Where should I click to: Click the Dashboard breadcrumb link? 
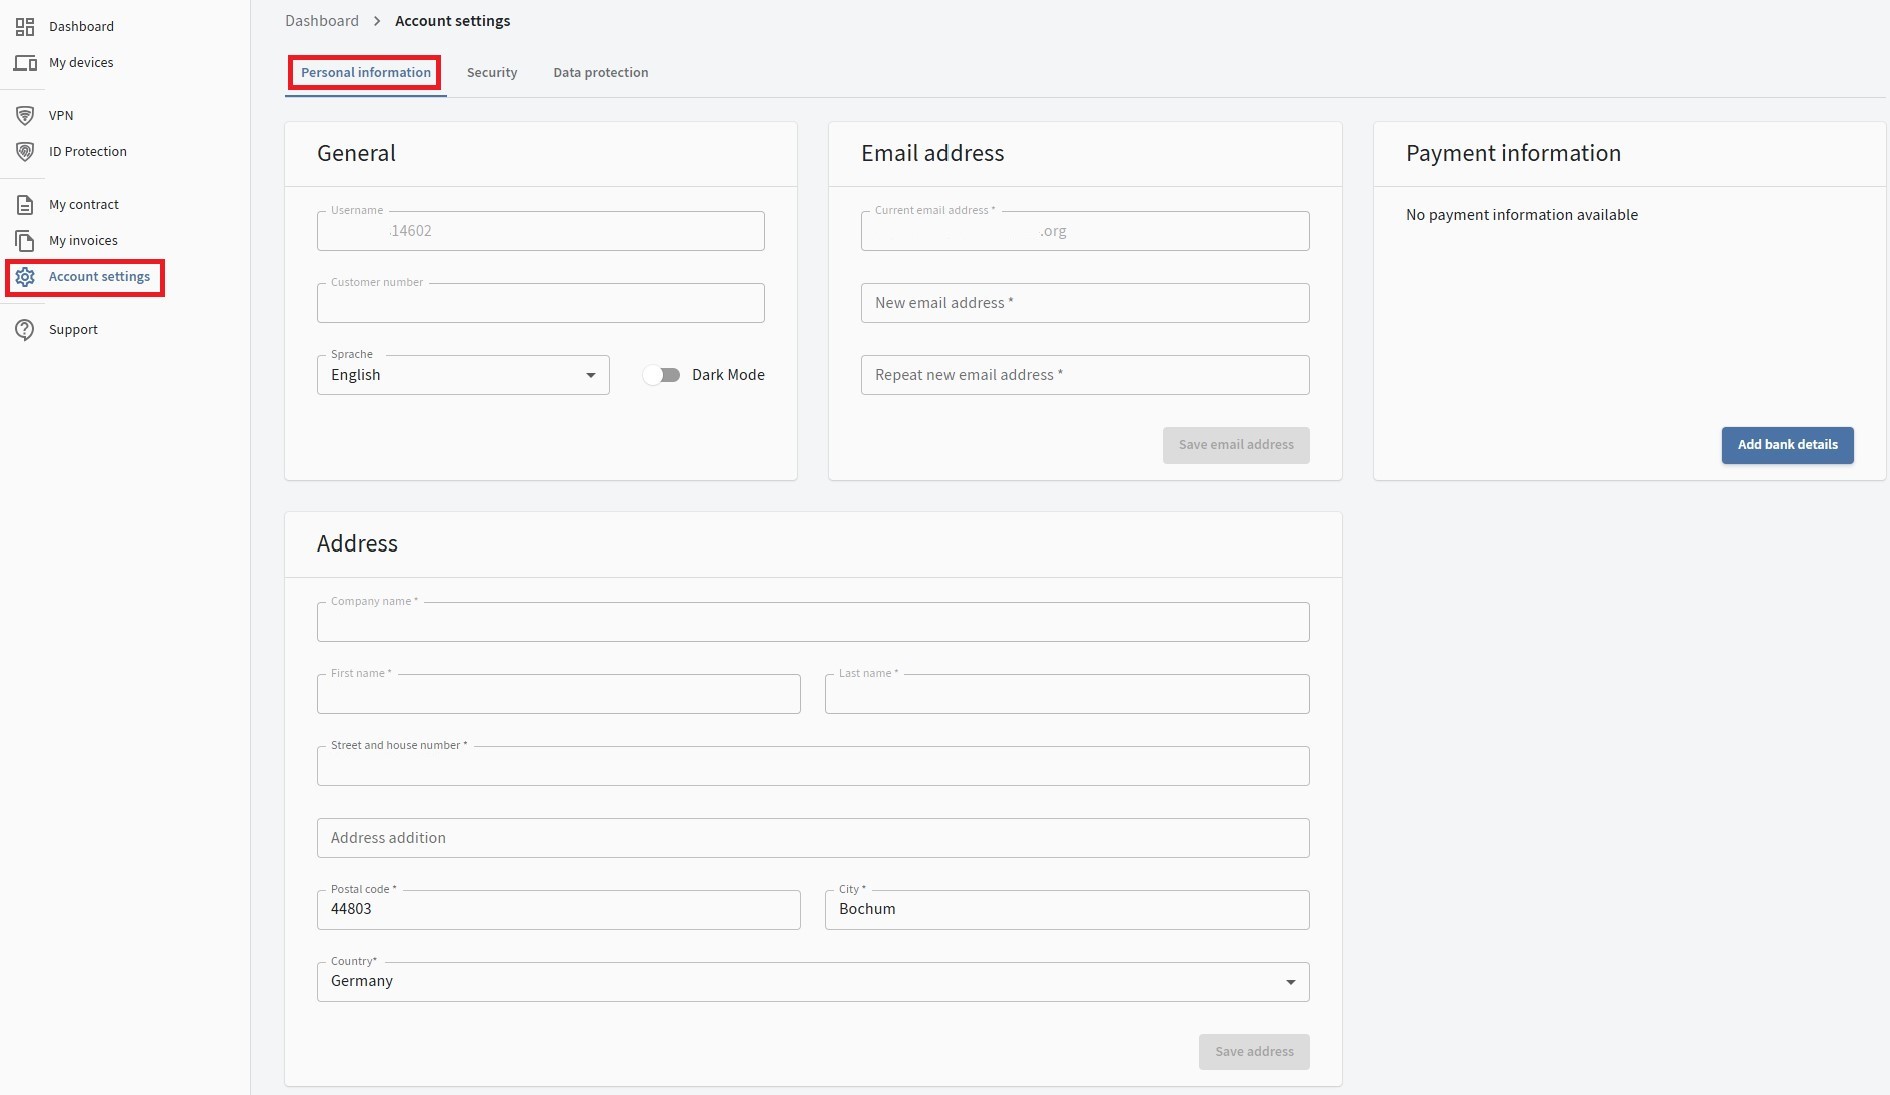[321, 21]
